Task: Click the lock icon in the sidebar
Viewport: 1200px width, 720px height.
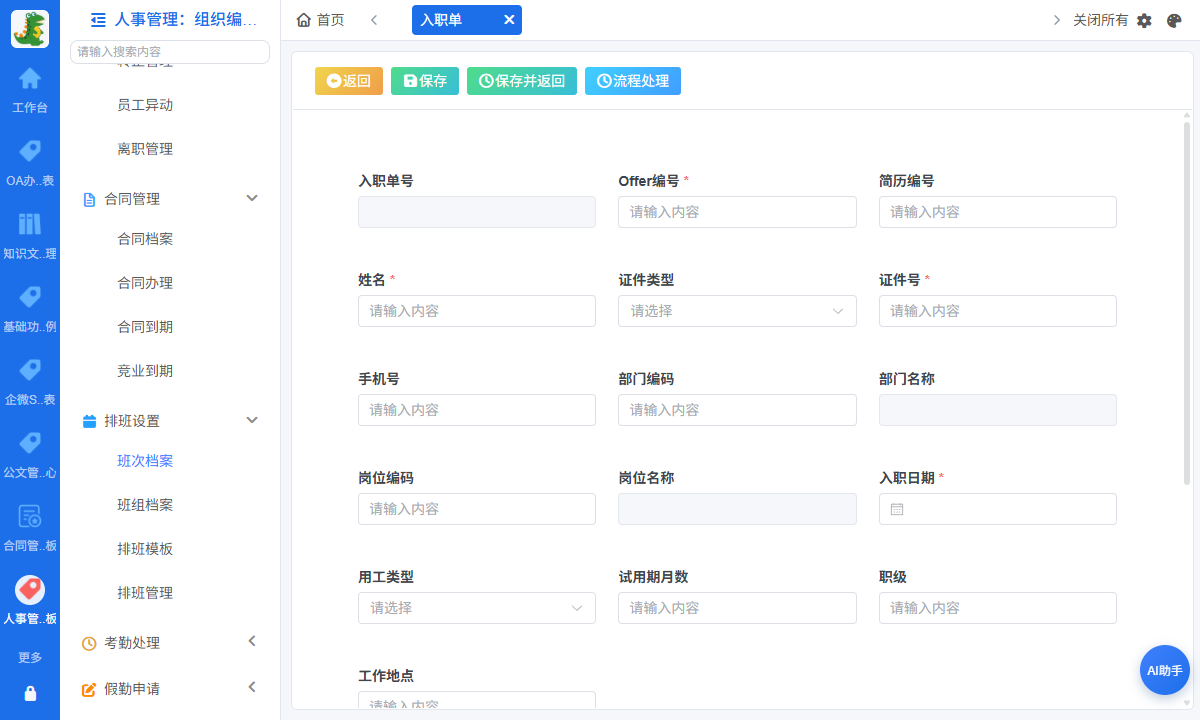Action: [x=30, y=693]
